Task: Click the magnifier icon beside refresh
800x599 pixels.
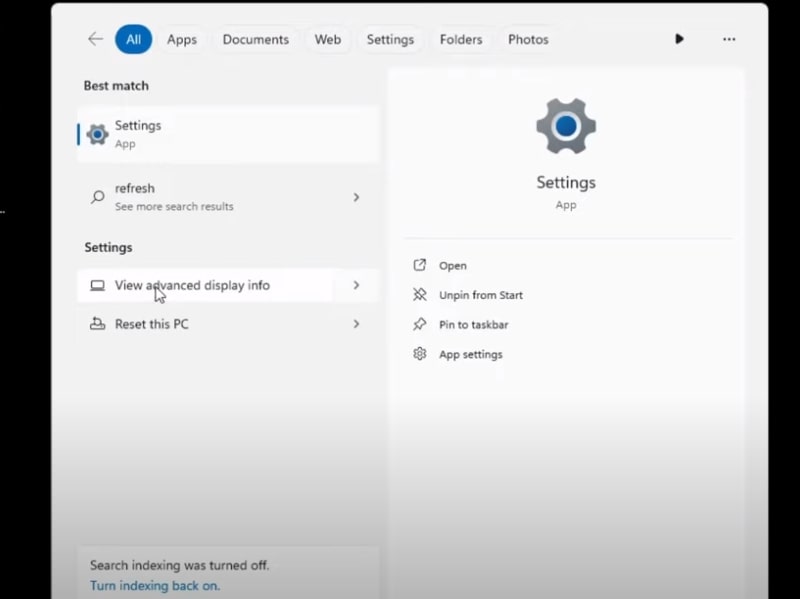Action: (97, 197)
